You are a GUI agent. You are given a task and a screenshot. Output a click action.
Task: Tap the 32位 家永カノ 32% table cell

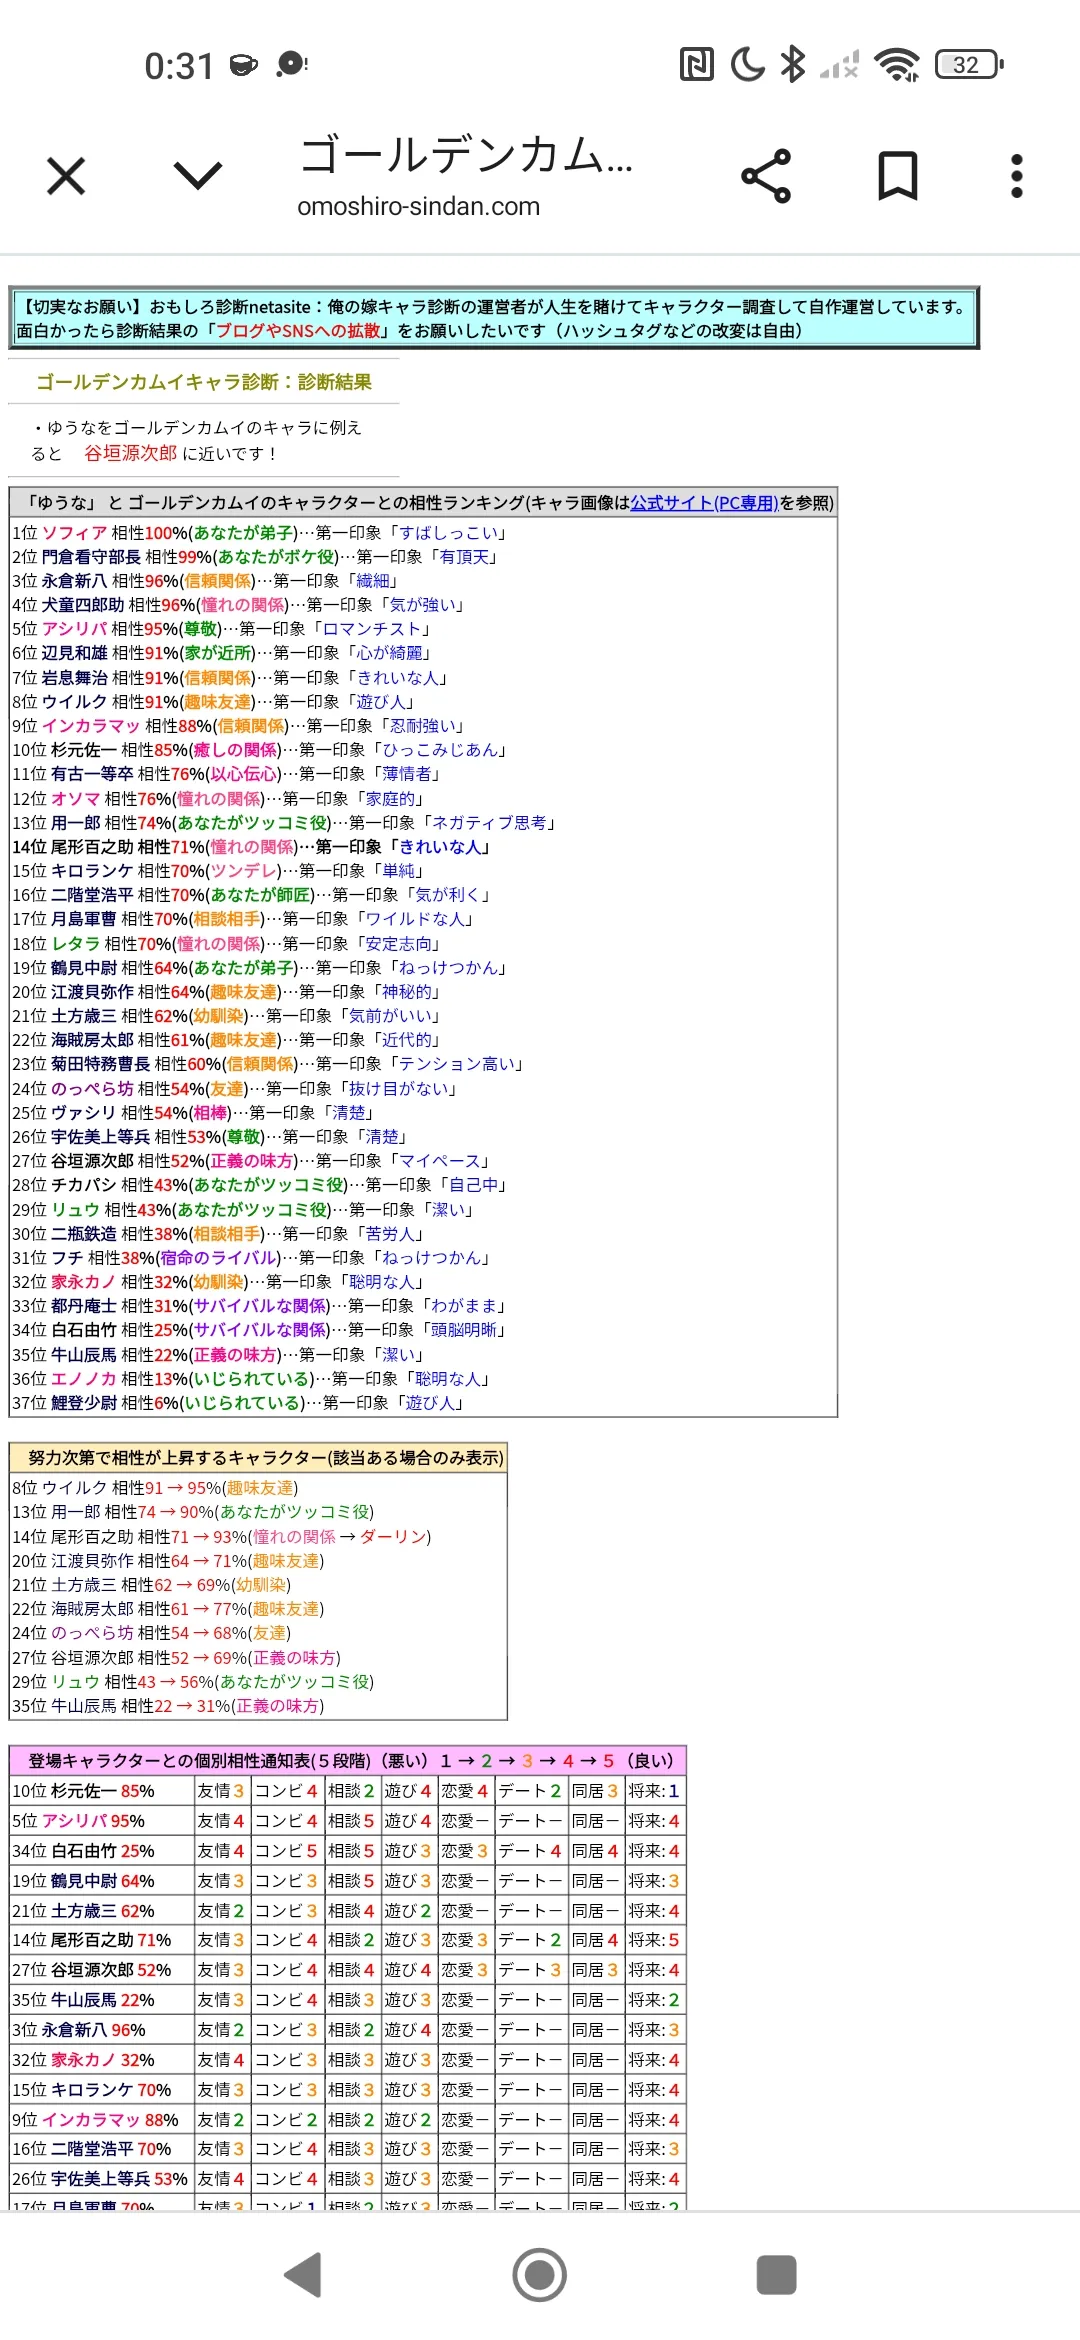101,2060
